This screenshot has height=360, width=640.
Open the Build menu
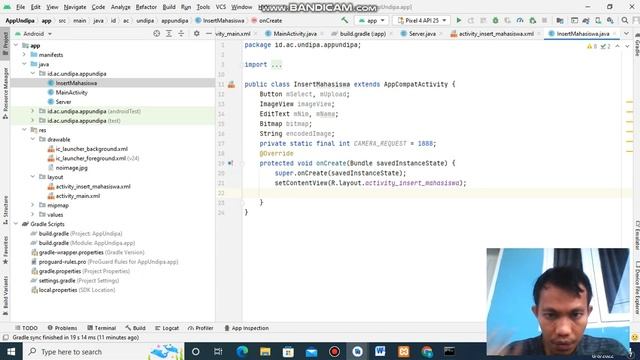(x=169, y=7)
